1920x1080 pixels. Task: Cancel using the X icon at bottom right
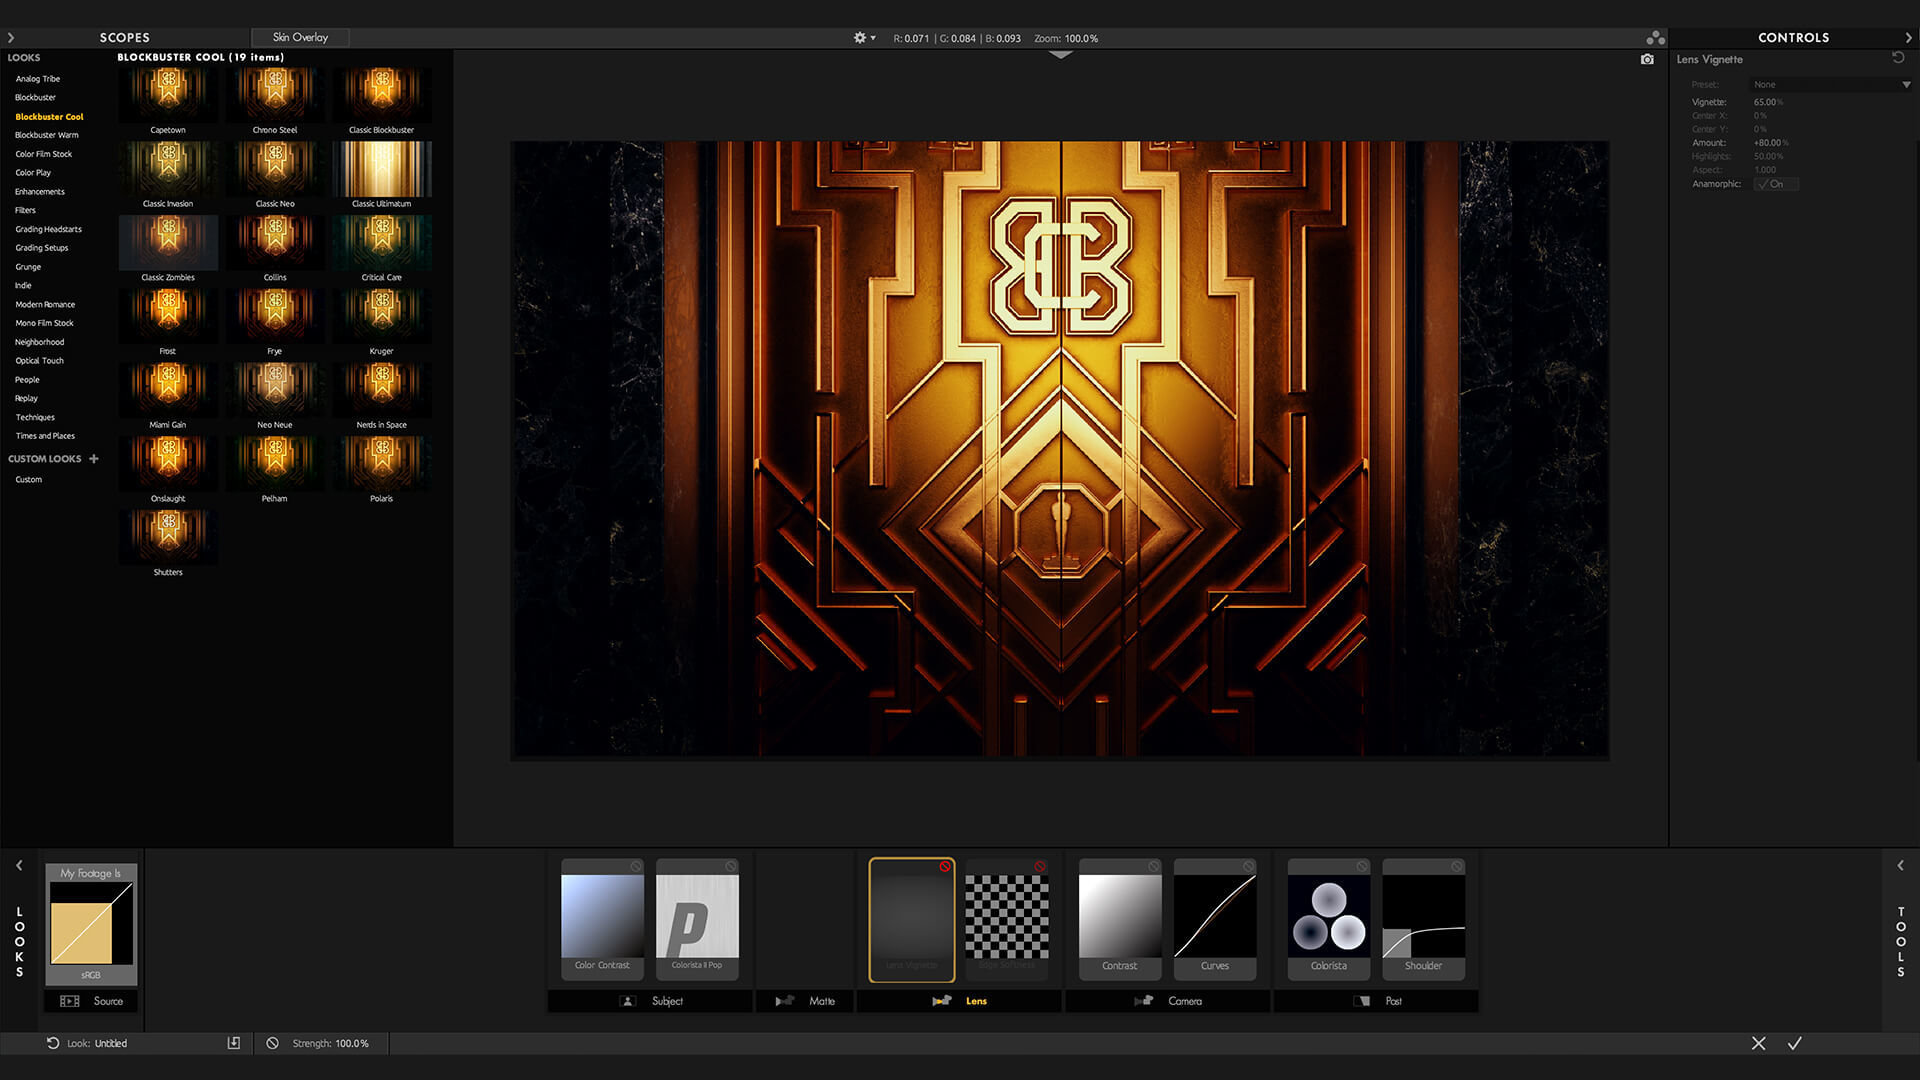point(1758,1043)
